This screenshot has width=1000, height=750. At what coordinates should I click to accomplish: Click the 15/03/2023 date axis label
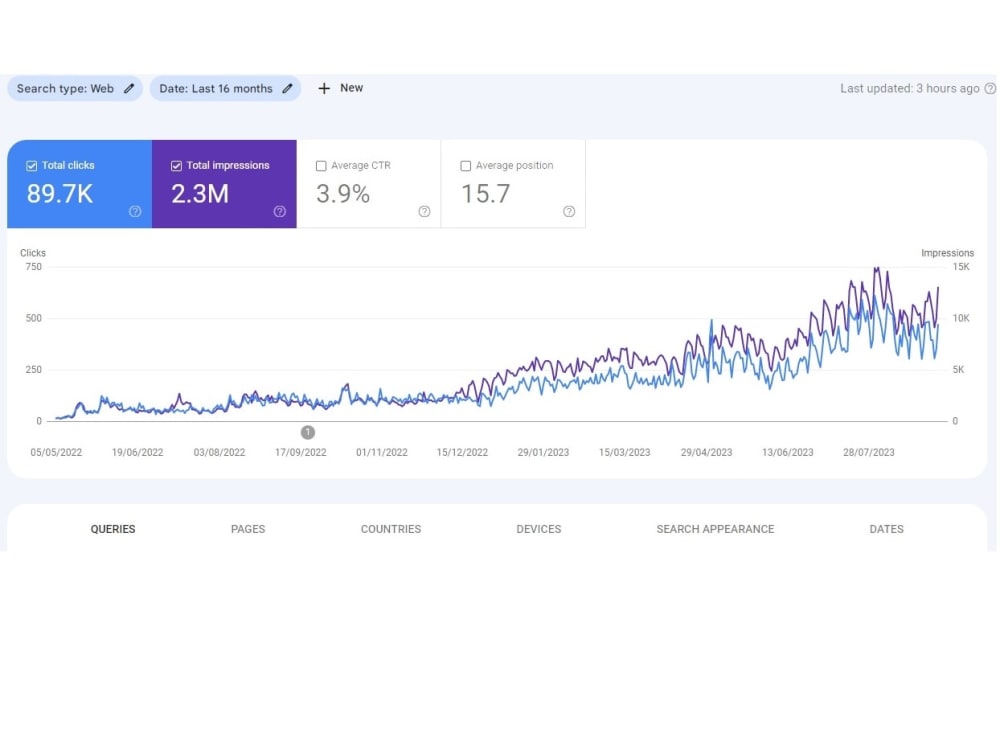(624, 453)
